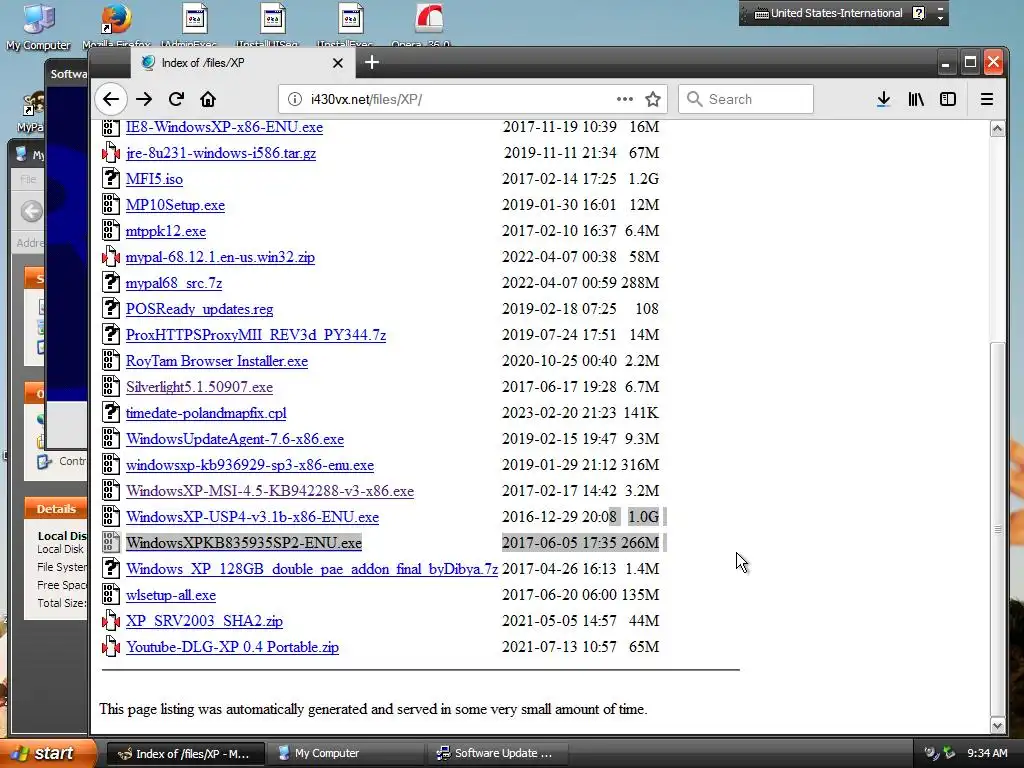The image size is (1024, 768).
Task: Open RoyTam Browser Installer.exe link
Action: coord(217,361)
